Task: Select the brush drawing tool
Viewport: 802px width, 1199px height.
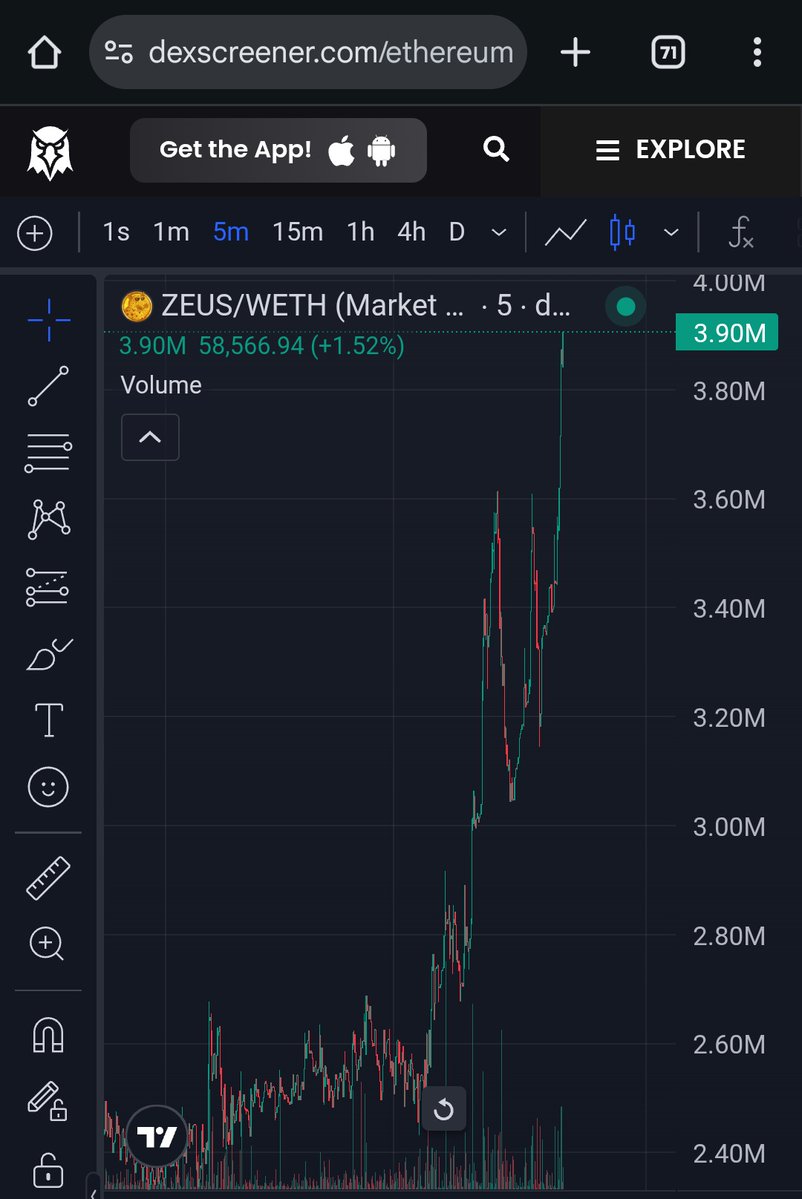Action: click(x=49, y=655)
